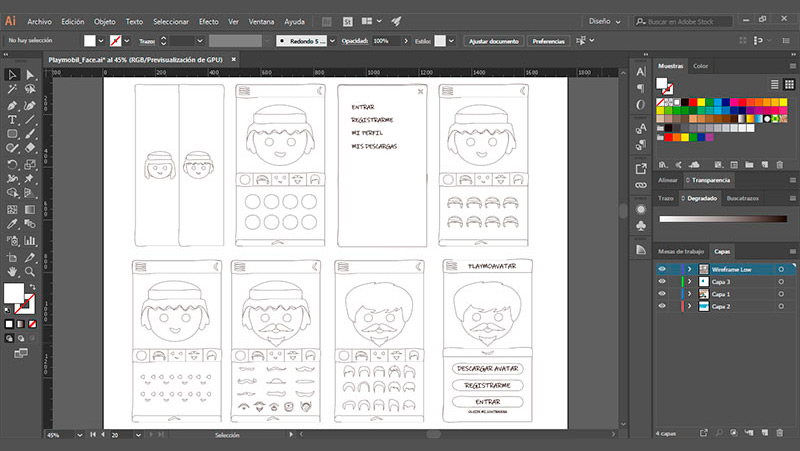The width and height of the screenshot is (800, 451).
Task: Open the Objeto menu
Action: (105, 21)
